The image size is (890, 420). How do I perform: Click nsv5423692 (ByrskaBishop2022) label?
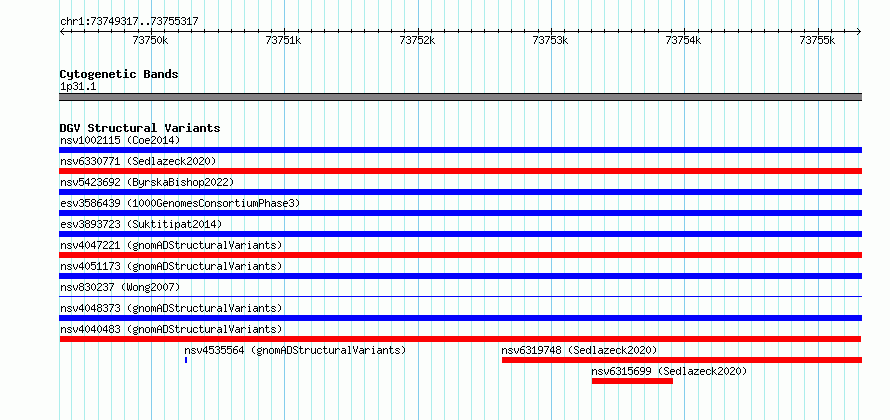point(146,182)
